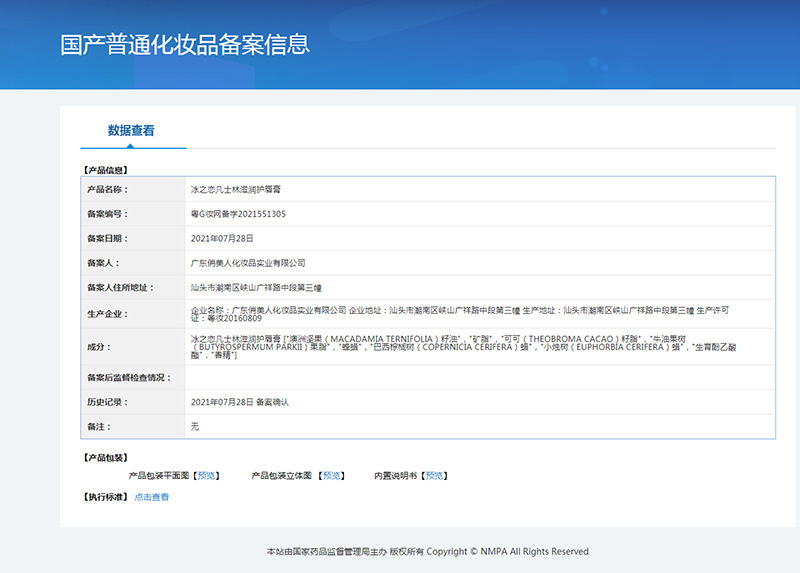Click 点击查看 link beside 执行标准

coord(151,497)
